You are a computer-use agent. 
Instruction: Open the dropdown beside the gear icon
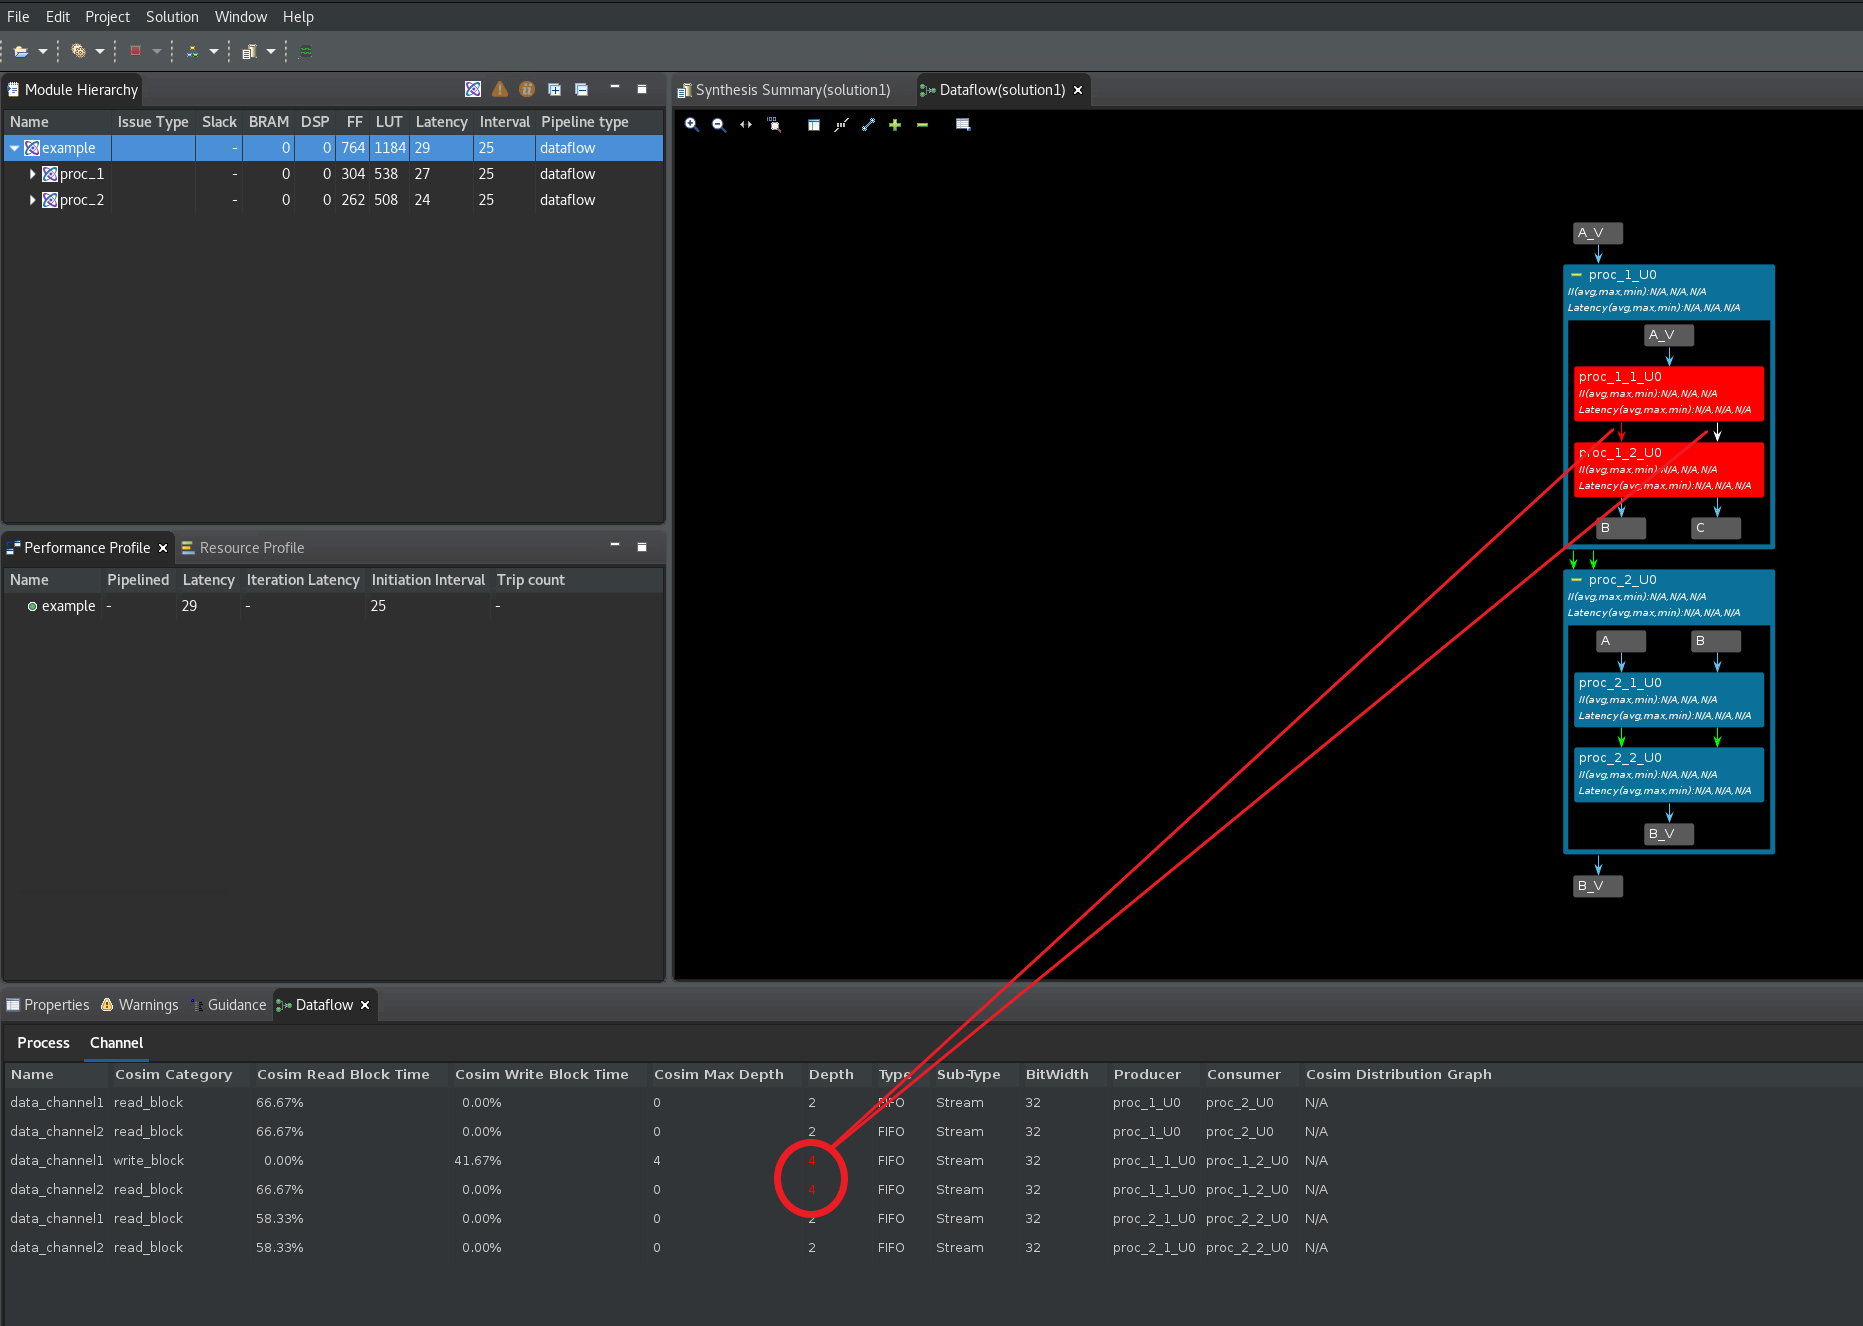click(100, 51)
